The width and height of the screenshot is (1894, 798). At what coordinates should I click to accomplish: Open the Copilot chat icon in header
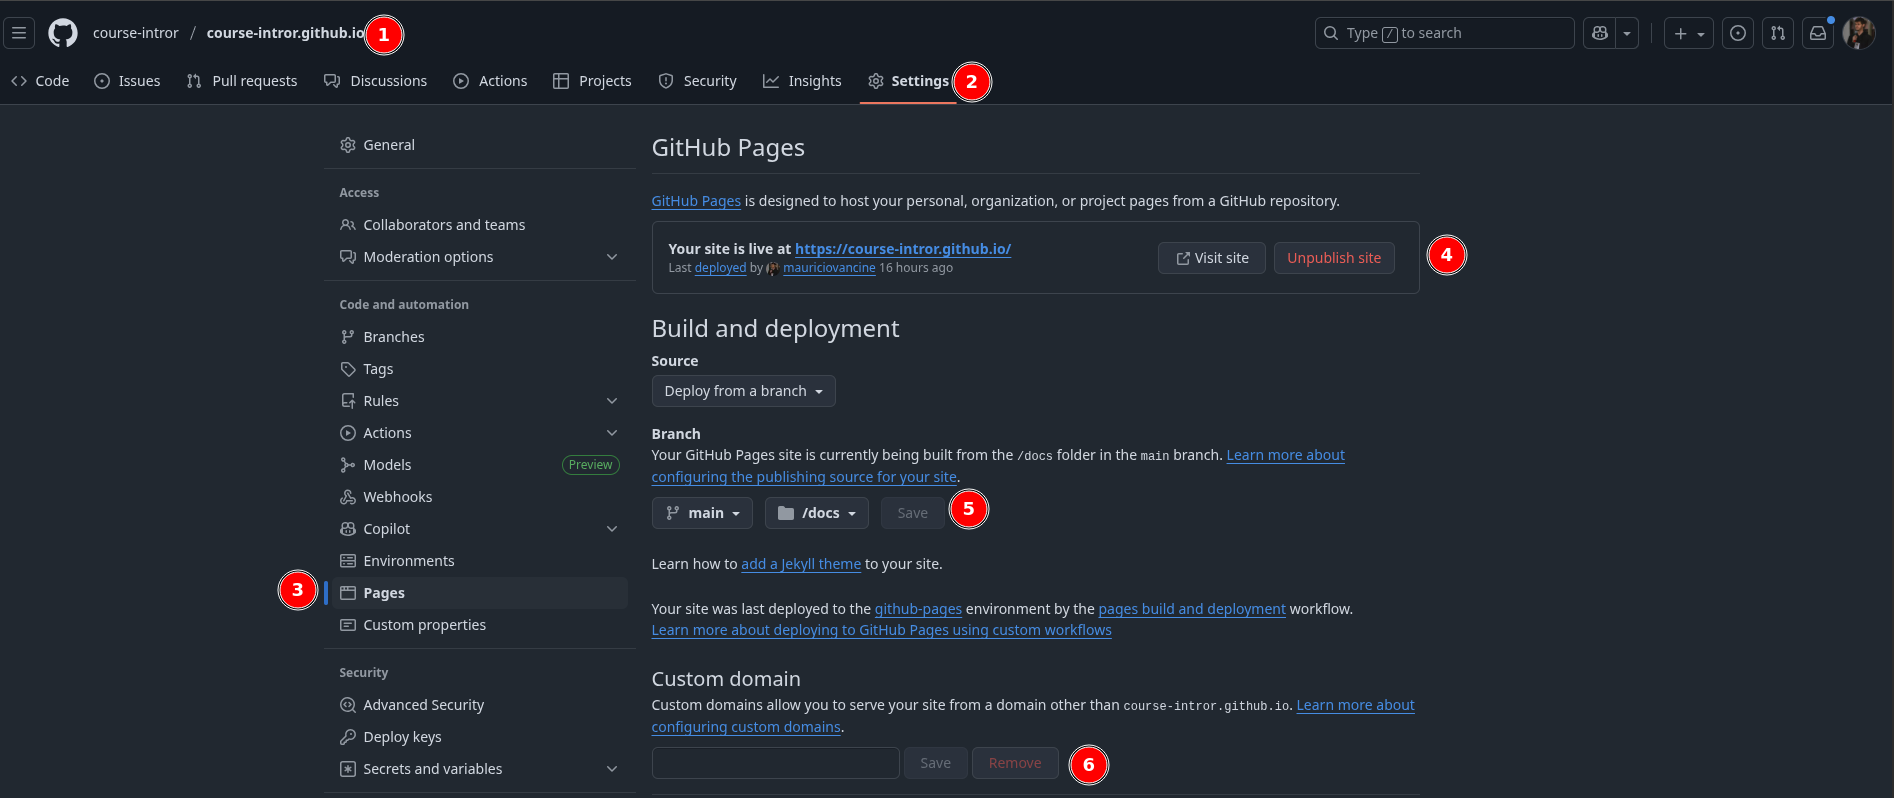point(1600,33)
